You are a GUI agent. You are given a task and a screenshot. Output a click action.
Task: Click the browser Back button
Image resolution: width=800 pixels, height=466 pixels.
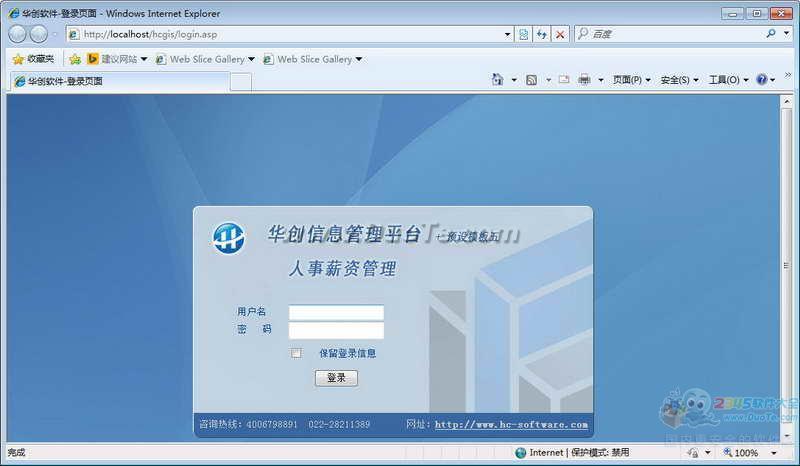point(17,34)
